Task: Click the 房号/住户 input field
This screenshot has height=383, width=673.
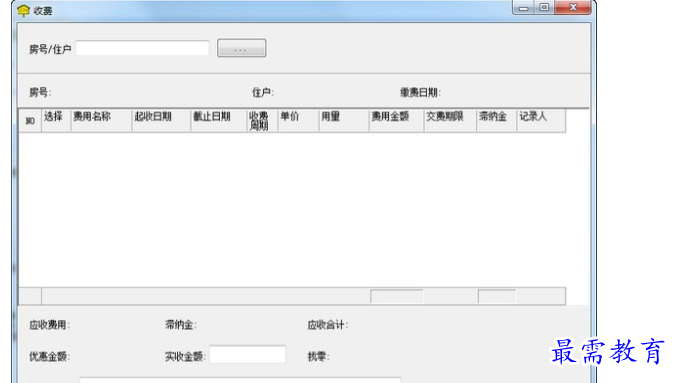Action: click(x=142, y=48)
